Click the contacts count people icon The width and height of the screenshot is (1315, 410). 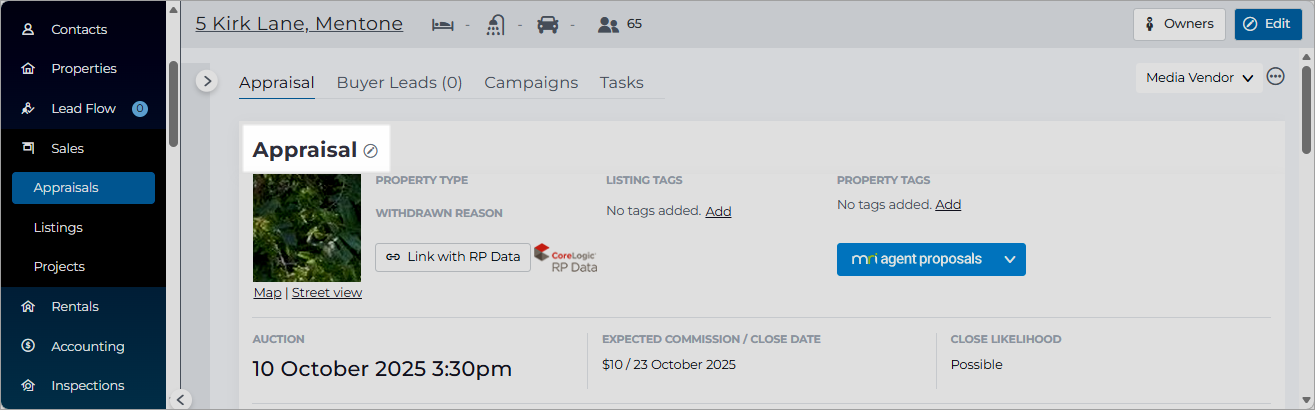[608, 24]
